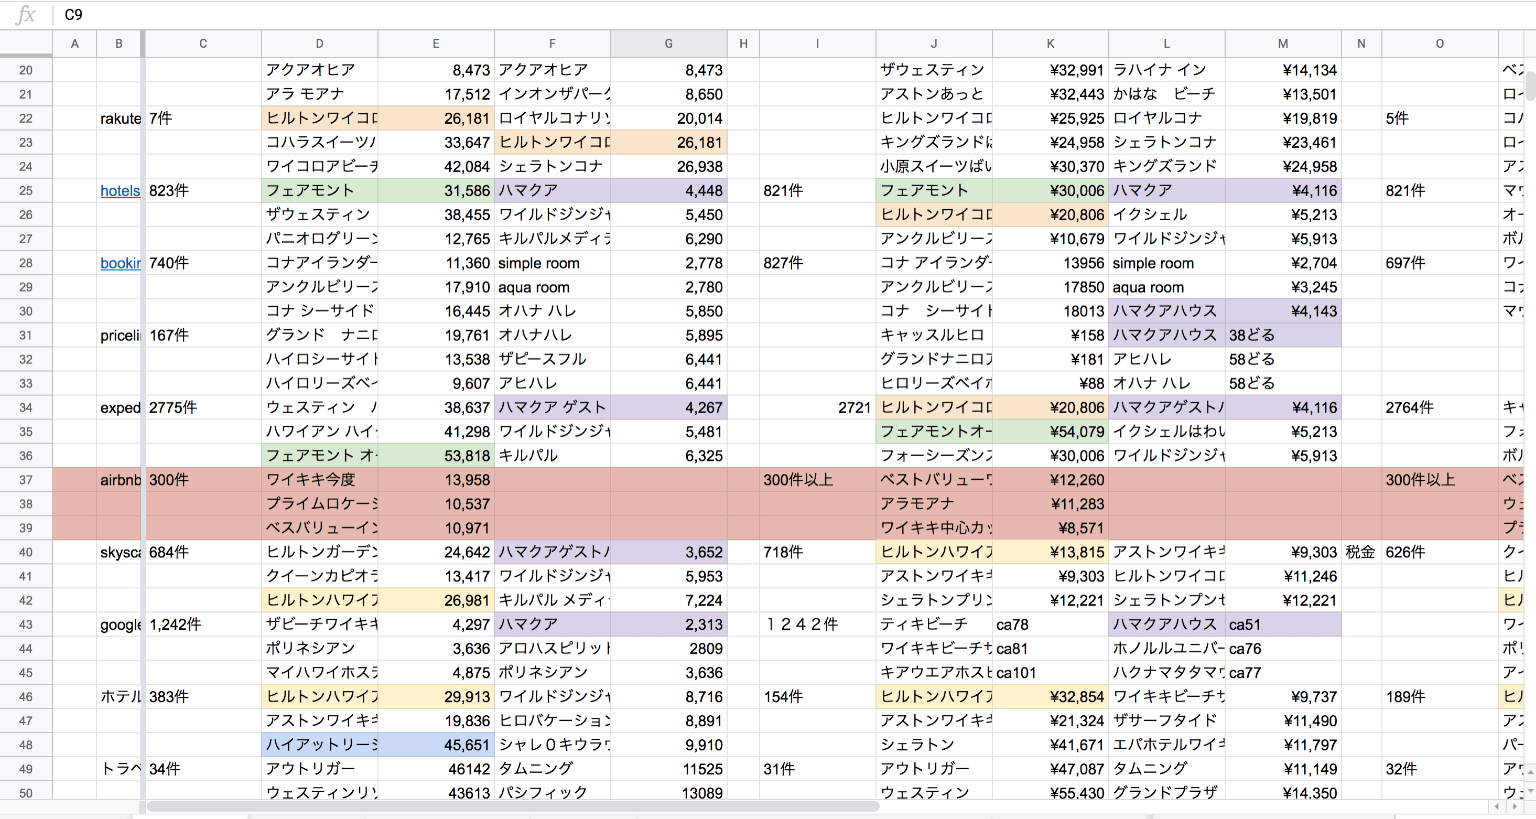Select row 20 header

coord(26,70)
